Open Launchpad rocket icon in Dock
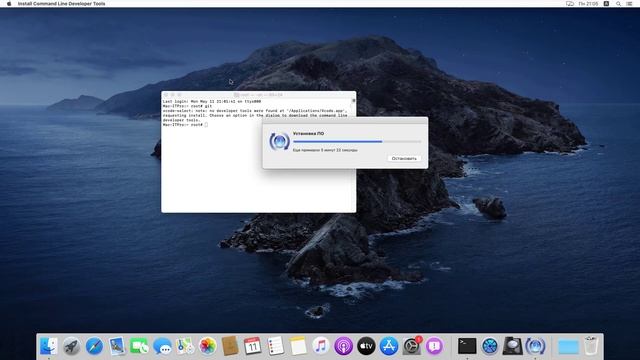Screen dimensions: 640x360 pyautogui.click(x=71, y=346)
